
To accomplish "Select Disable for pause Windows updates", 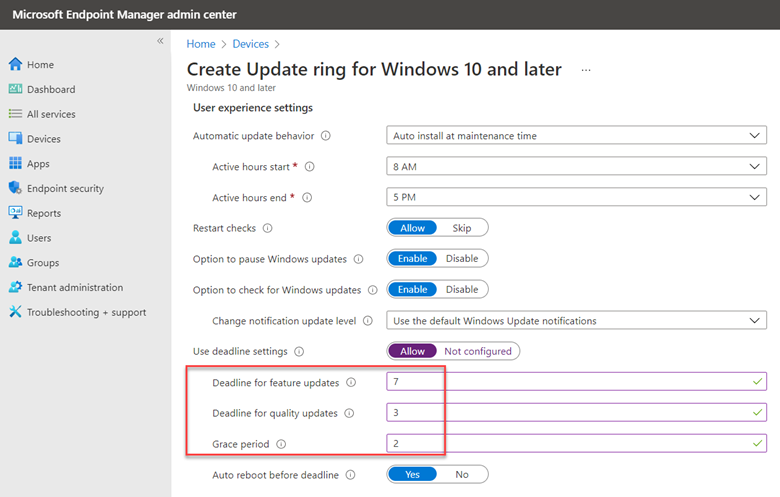I will (462, 259).
